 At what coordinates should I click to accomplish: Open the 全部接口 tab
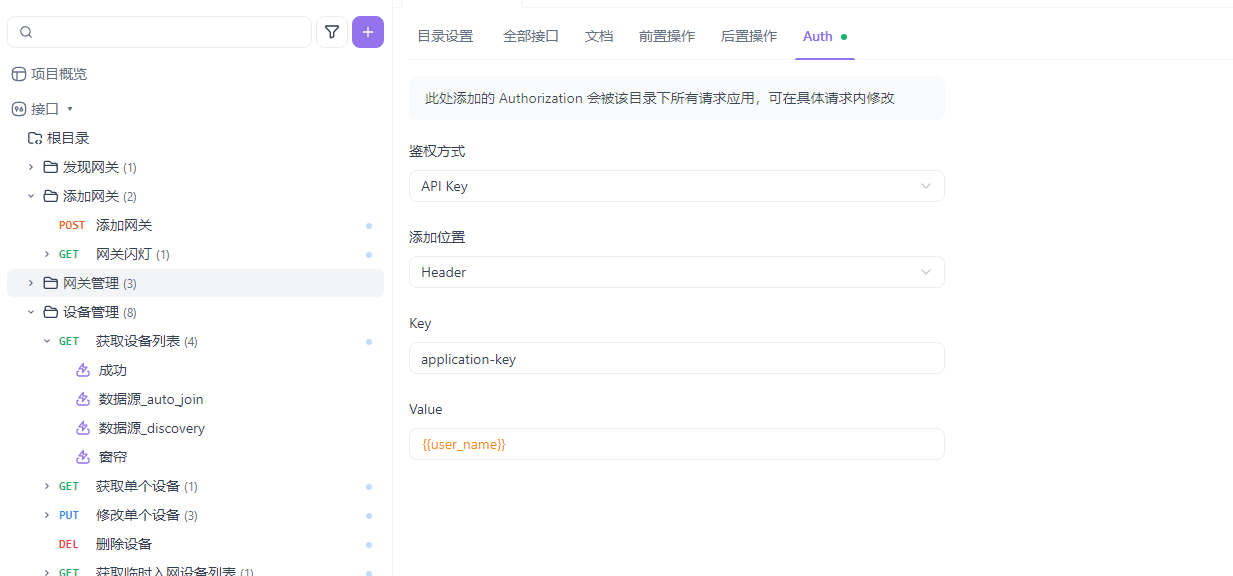(x=531, y=36)
